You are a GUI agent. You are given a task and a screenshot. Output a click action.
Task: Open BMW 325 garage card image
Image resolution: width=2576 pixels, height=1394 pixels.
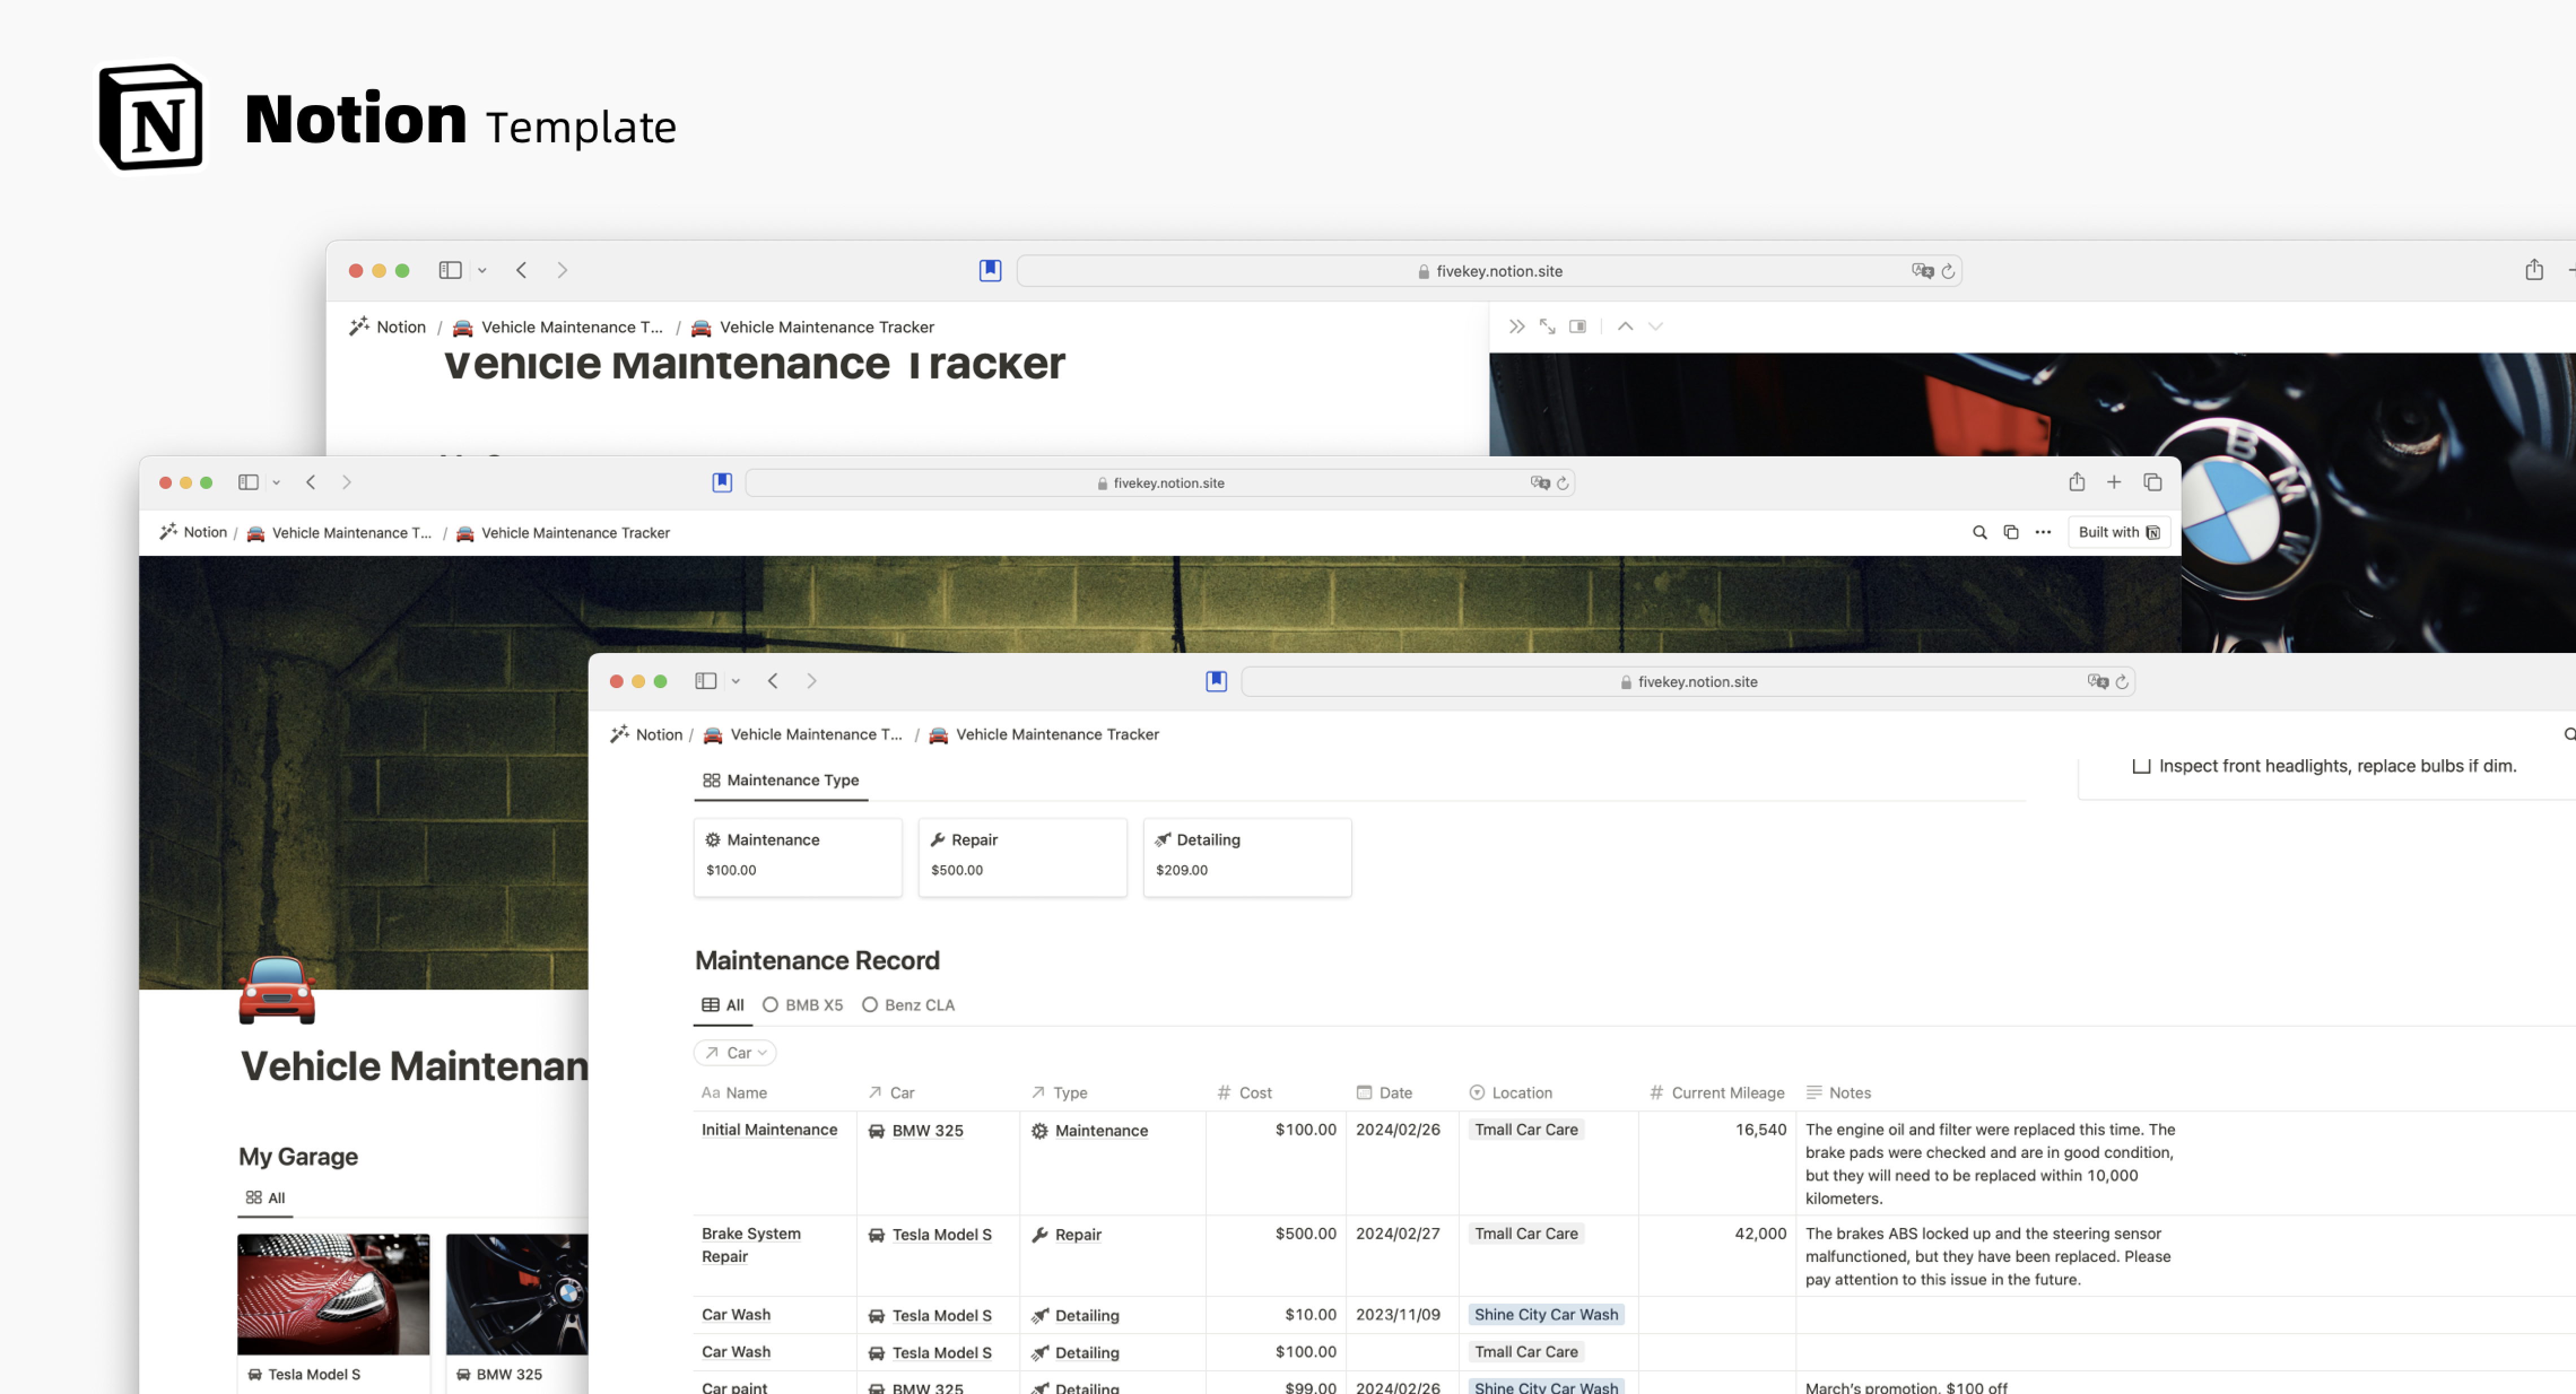517,1294
